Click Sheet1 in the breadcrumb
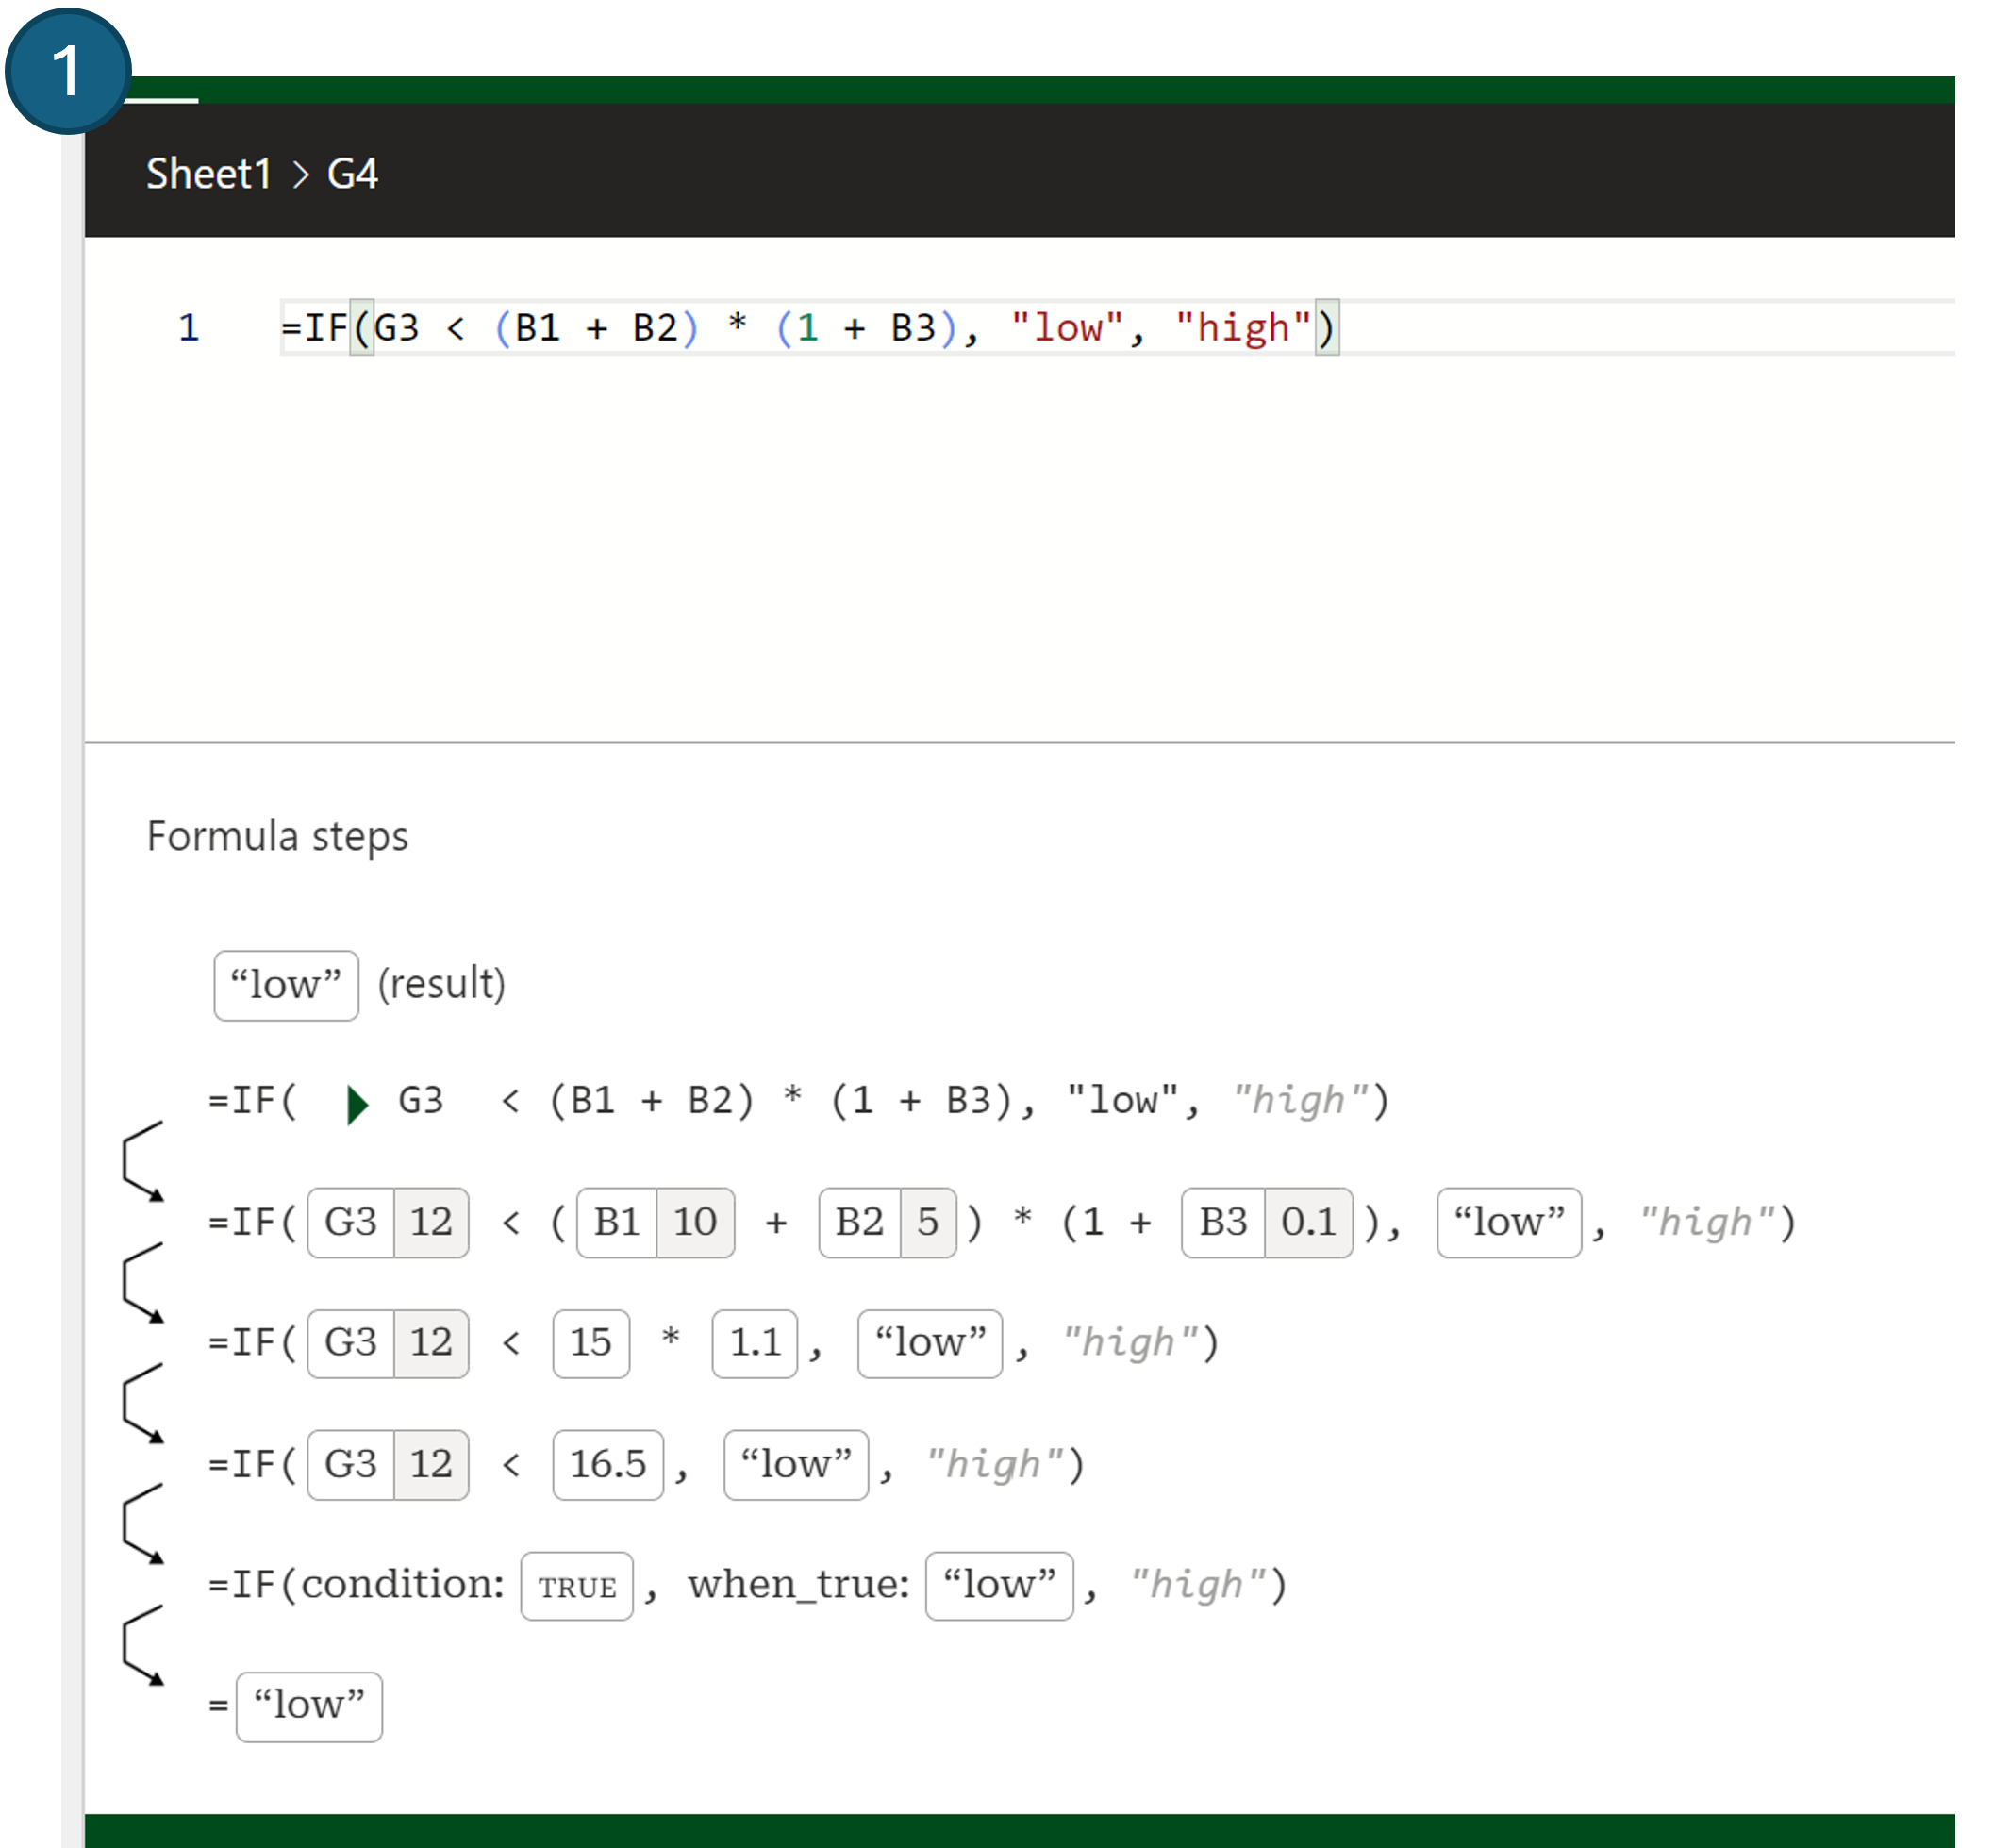 tap(209, 174)
